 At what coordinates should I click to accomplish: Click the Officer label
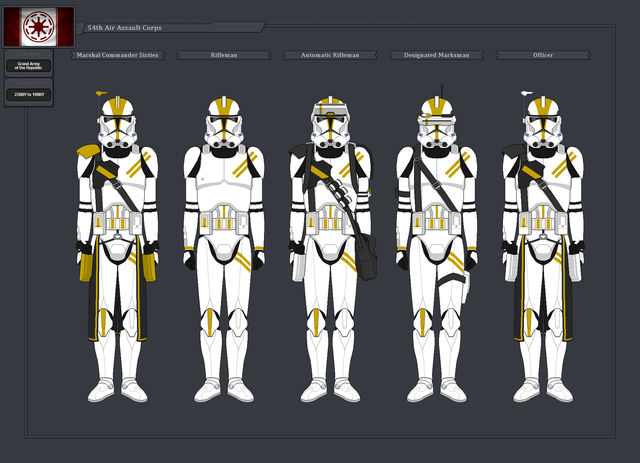543,55
